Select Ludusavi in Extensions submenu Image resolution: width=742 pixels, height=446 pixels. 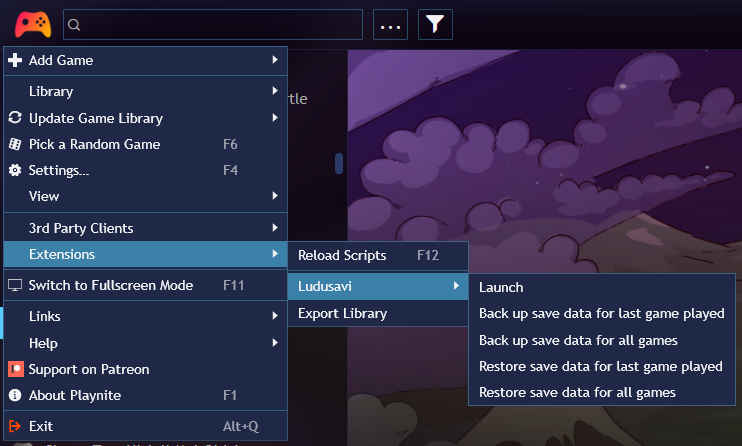click(378, 286)
